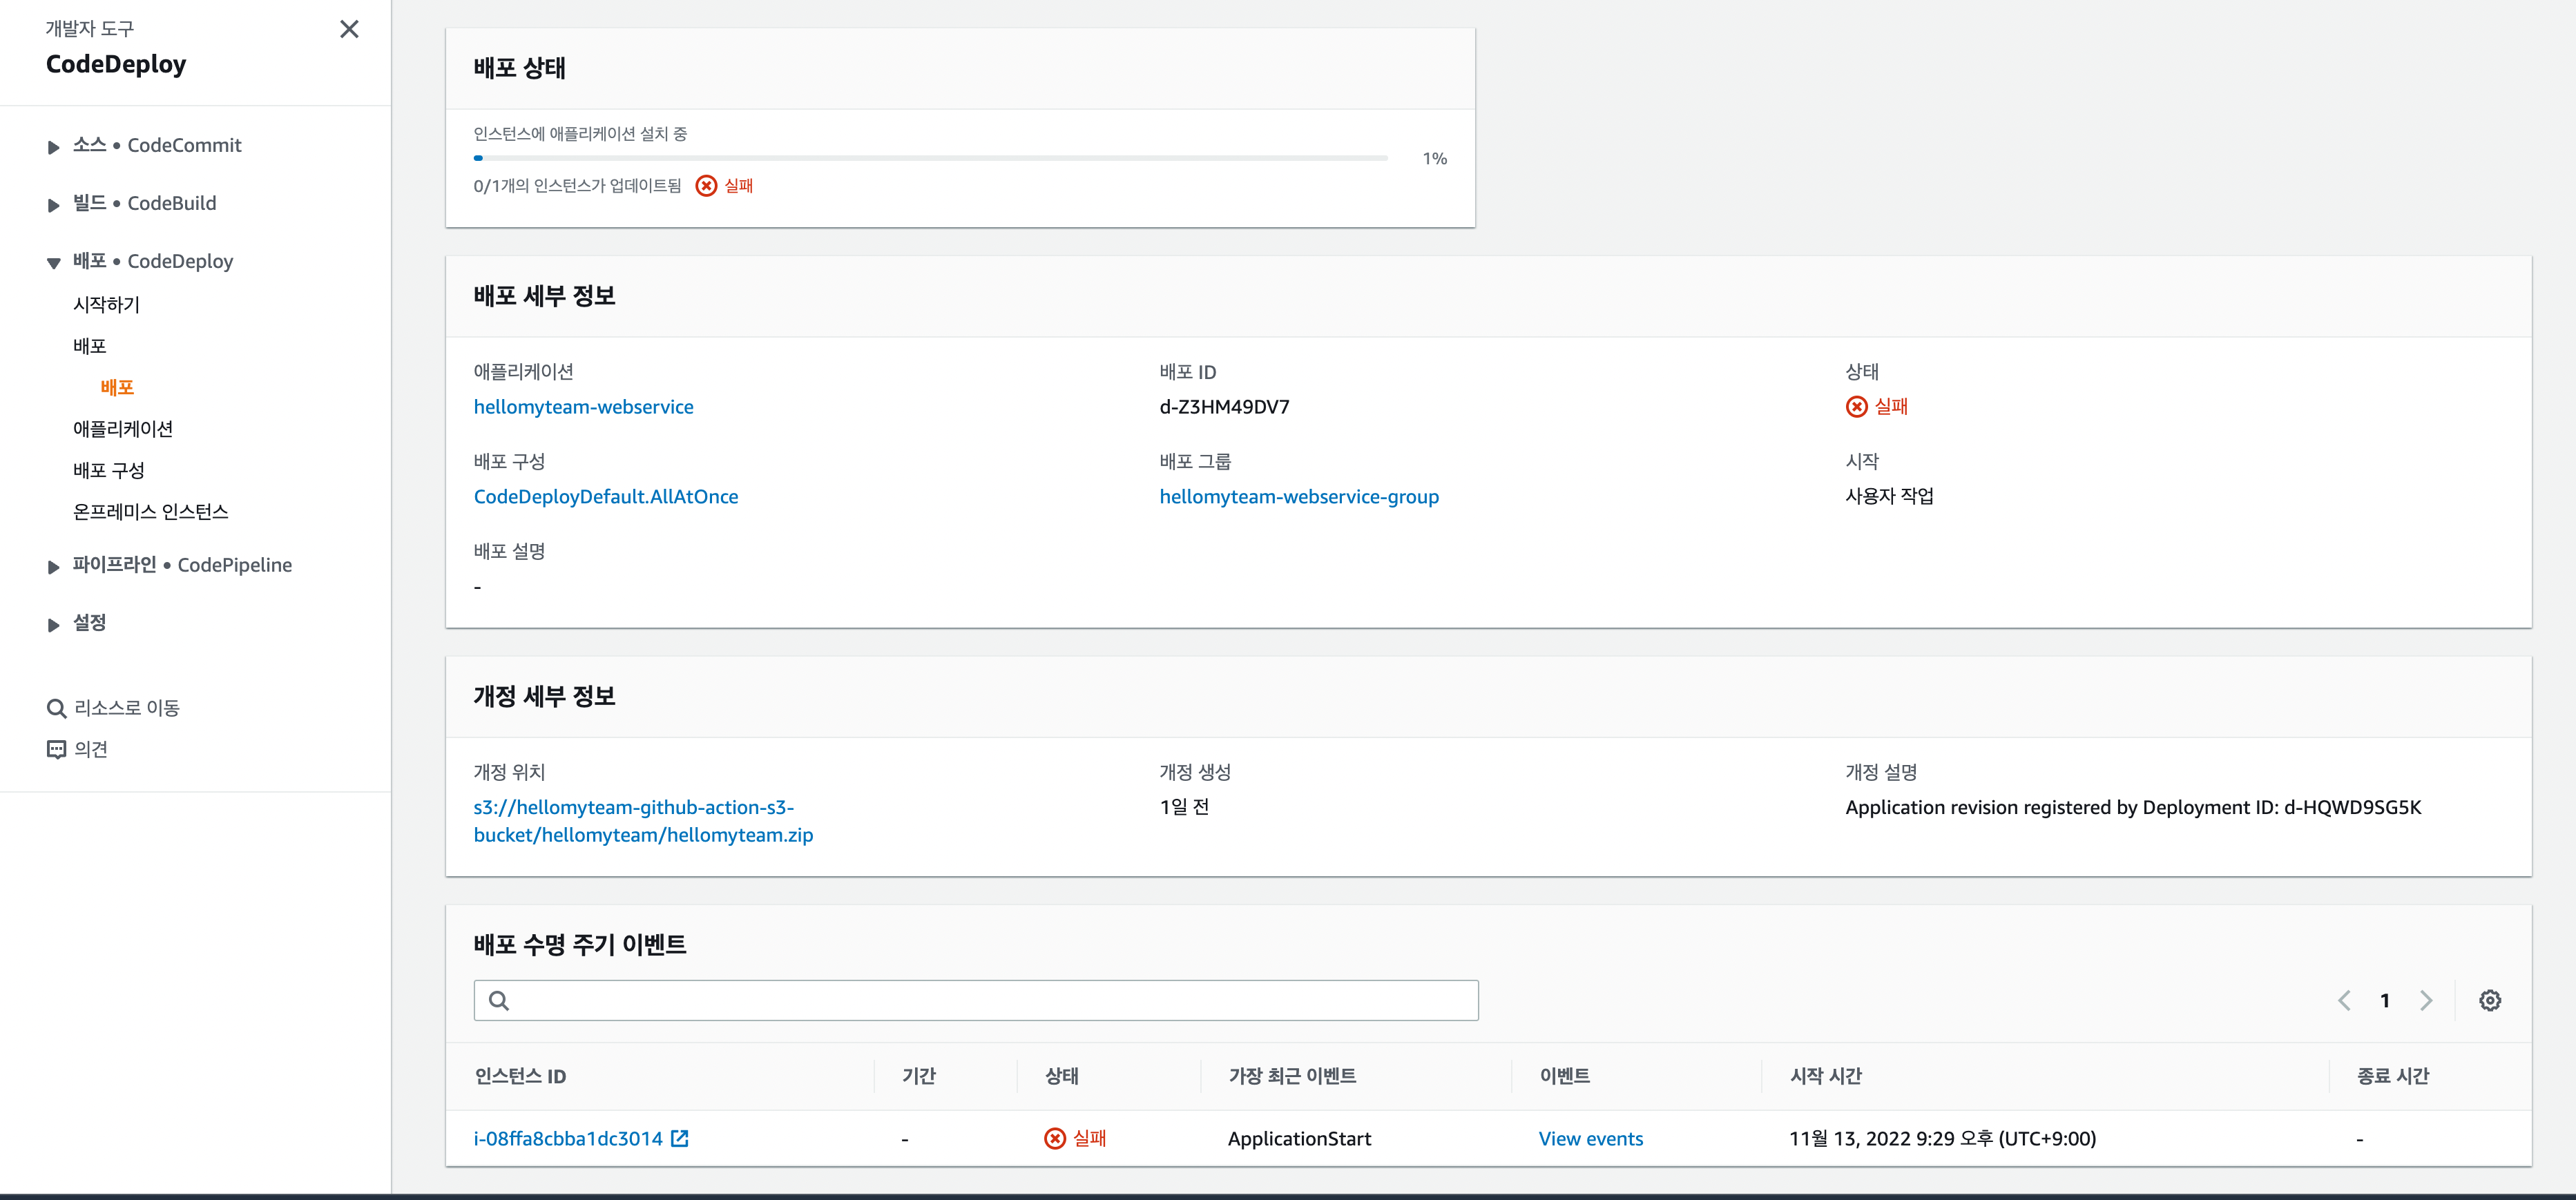2576x1200 pixels.
Task: Go to next page of lifecycle events
Action: [2426, 1000]
